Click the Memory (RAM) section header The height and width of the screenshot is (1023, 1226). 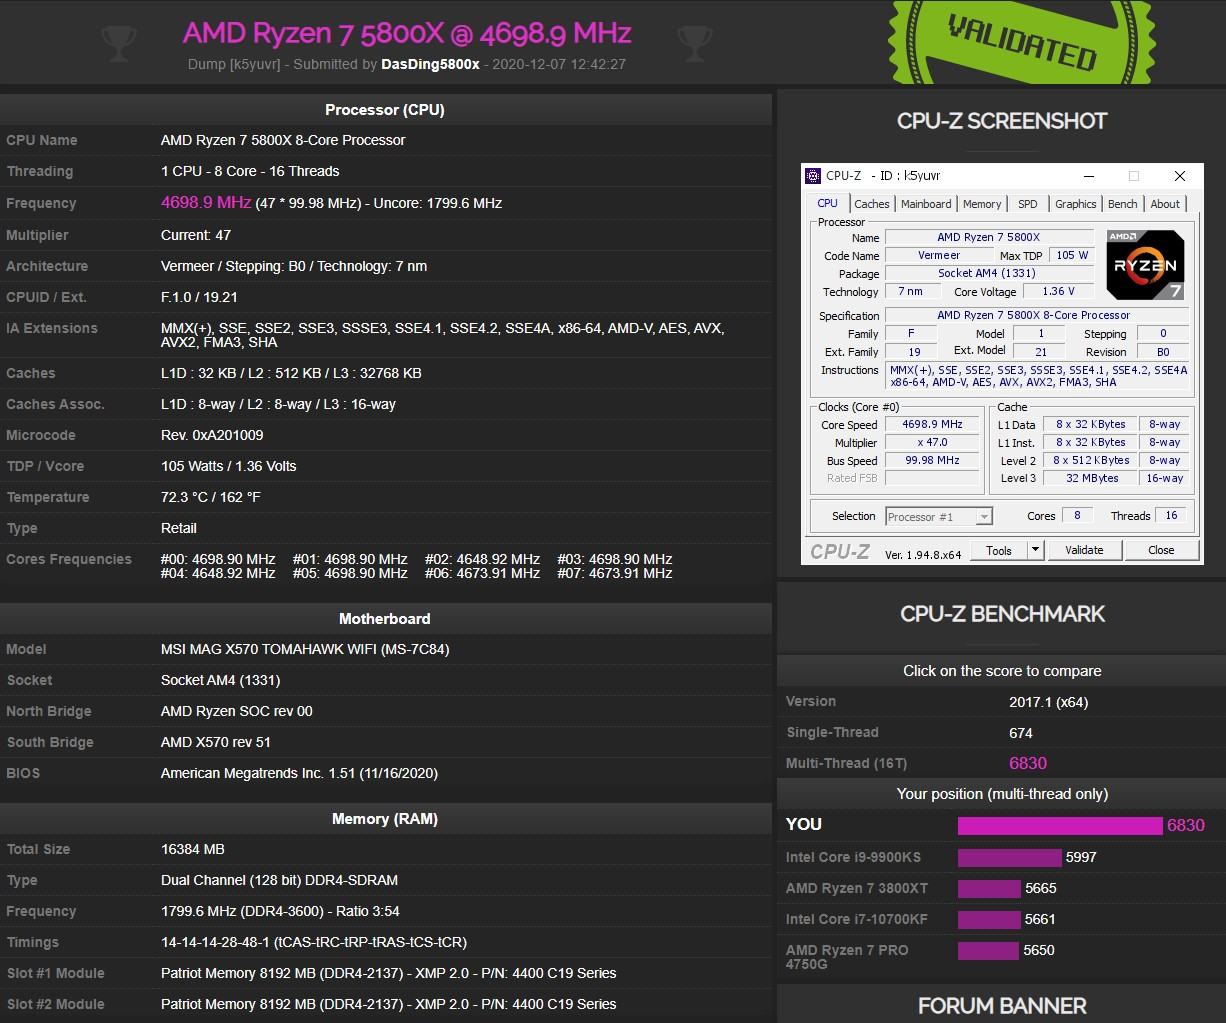coord(385,819)
